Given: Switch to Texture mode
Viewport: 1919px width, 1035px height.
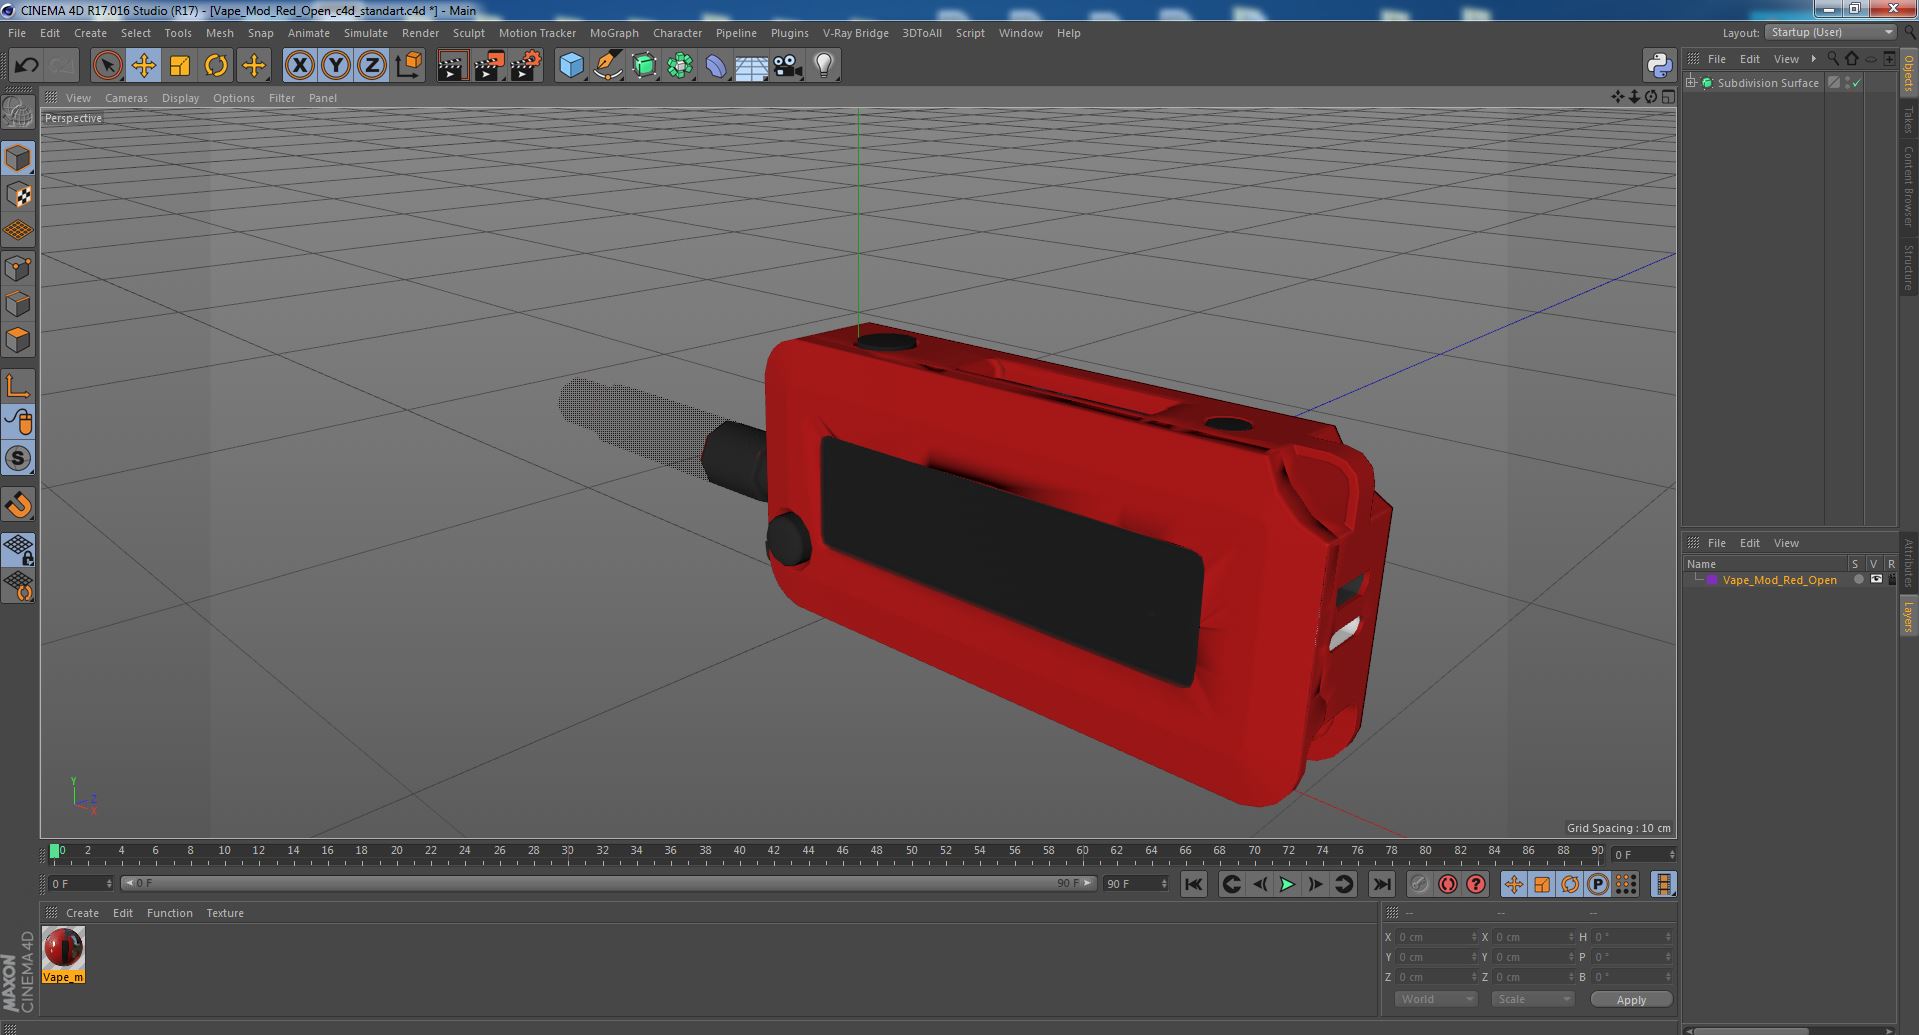Looking at the screenshot, I should click(18, 195).
